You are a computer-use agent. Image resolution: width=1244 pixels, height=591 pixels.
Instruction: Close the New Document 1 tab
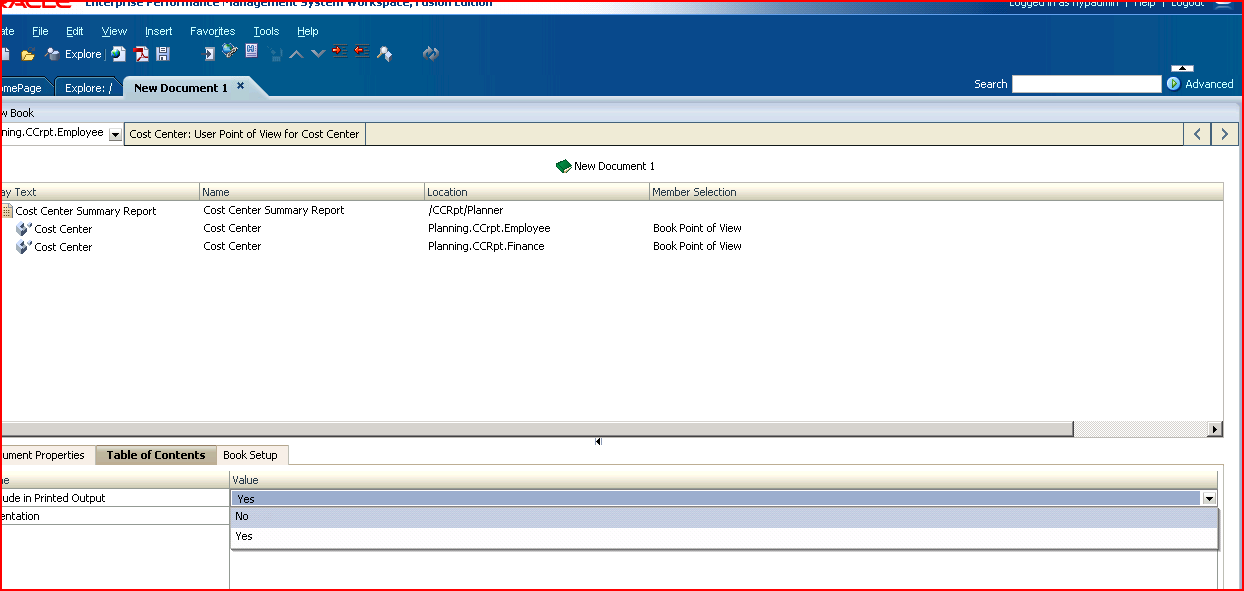point(240,86)
